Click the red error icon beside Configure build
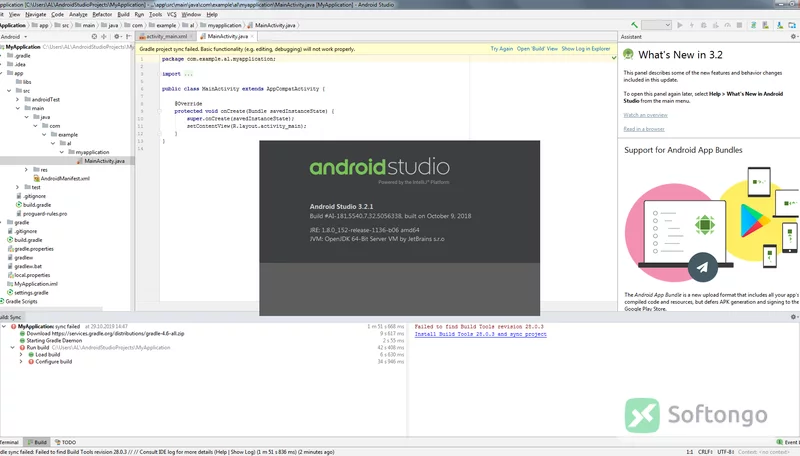This screenshot has height=456, width=800. tap(31, 362)
